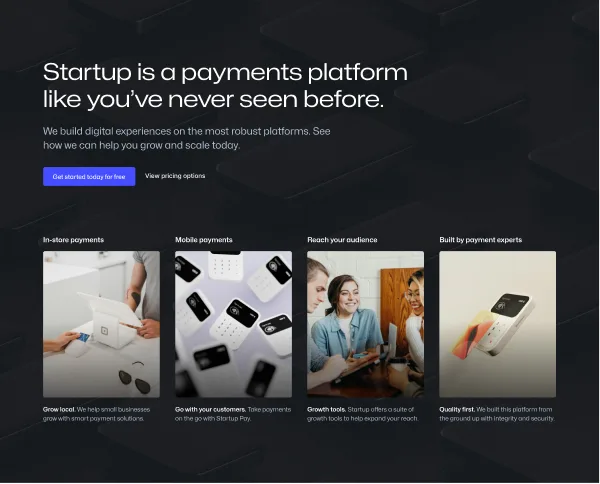Select the Built by payment experts image
The width and height of the screenshot is (600, 484).
pos(497,324)
